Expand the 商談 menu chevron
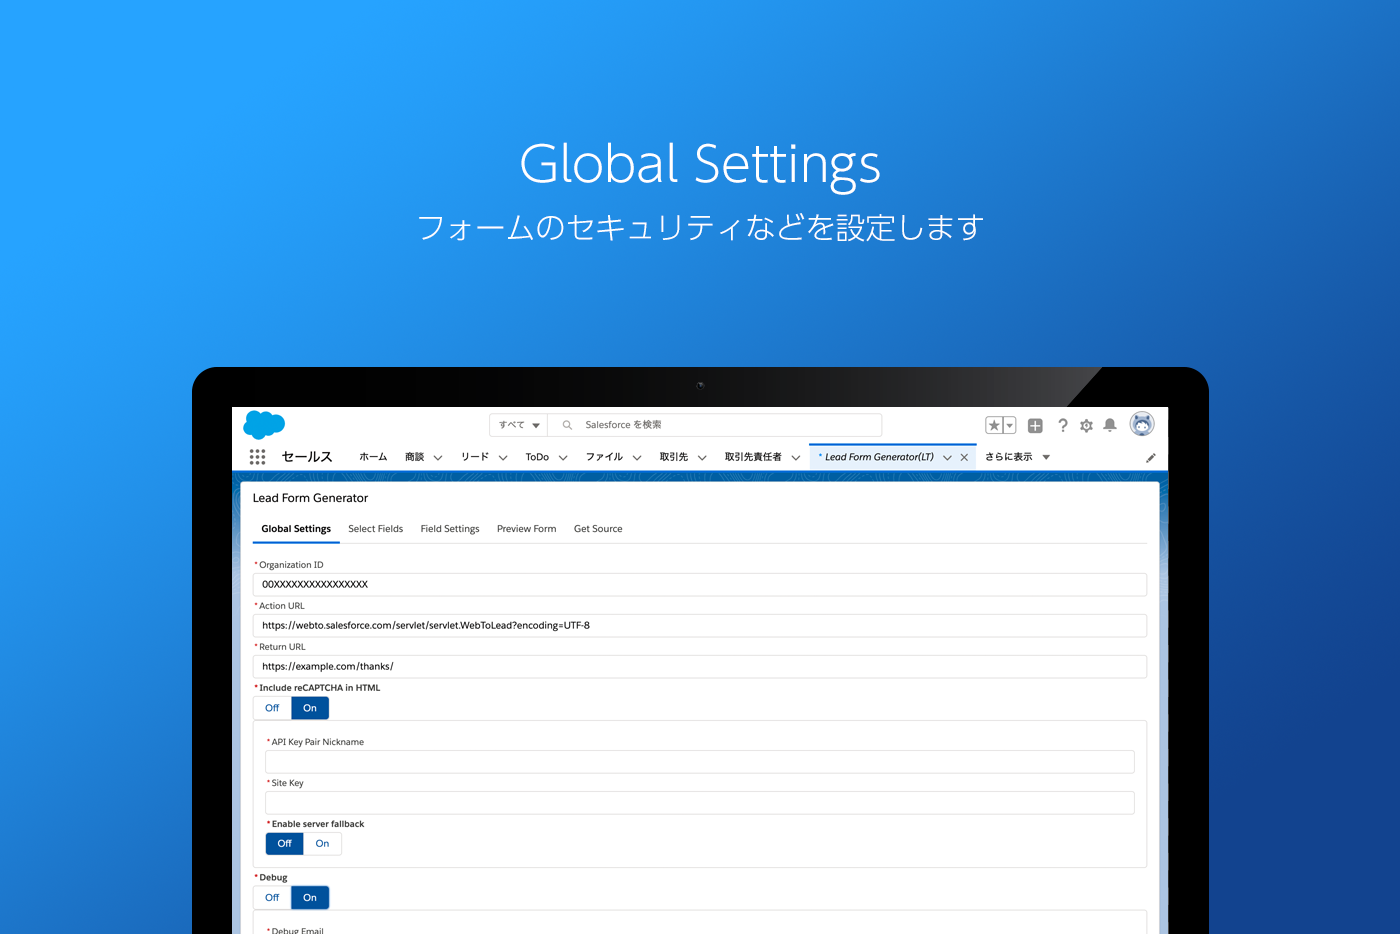This screenshot has height=934, width=1400. tap(438, 458)
